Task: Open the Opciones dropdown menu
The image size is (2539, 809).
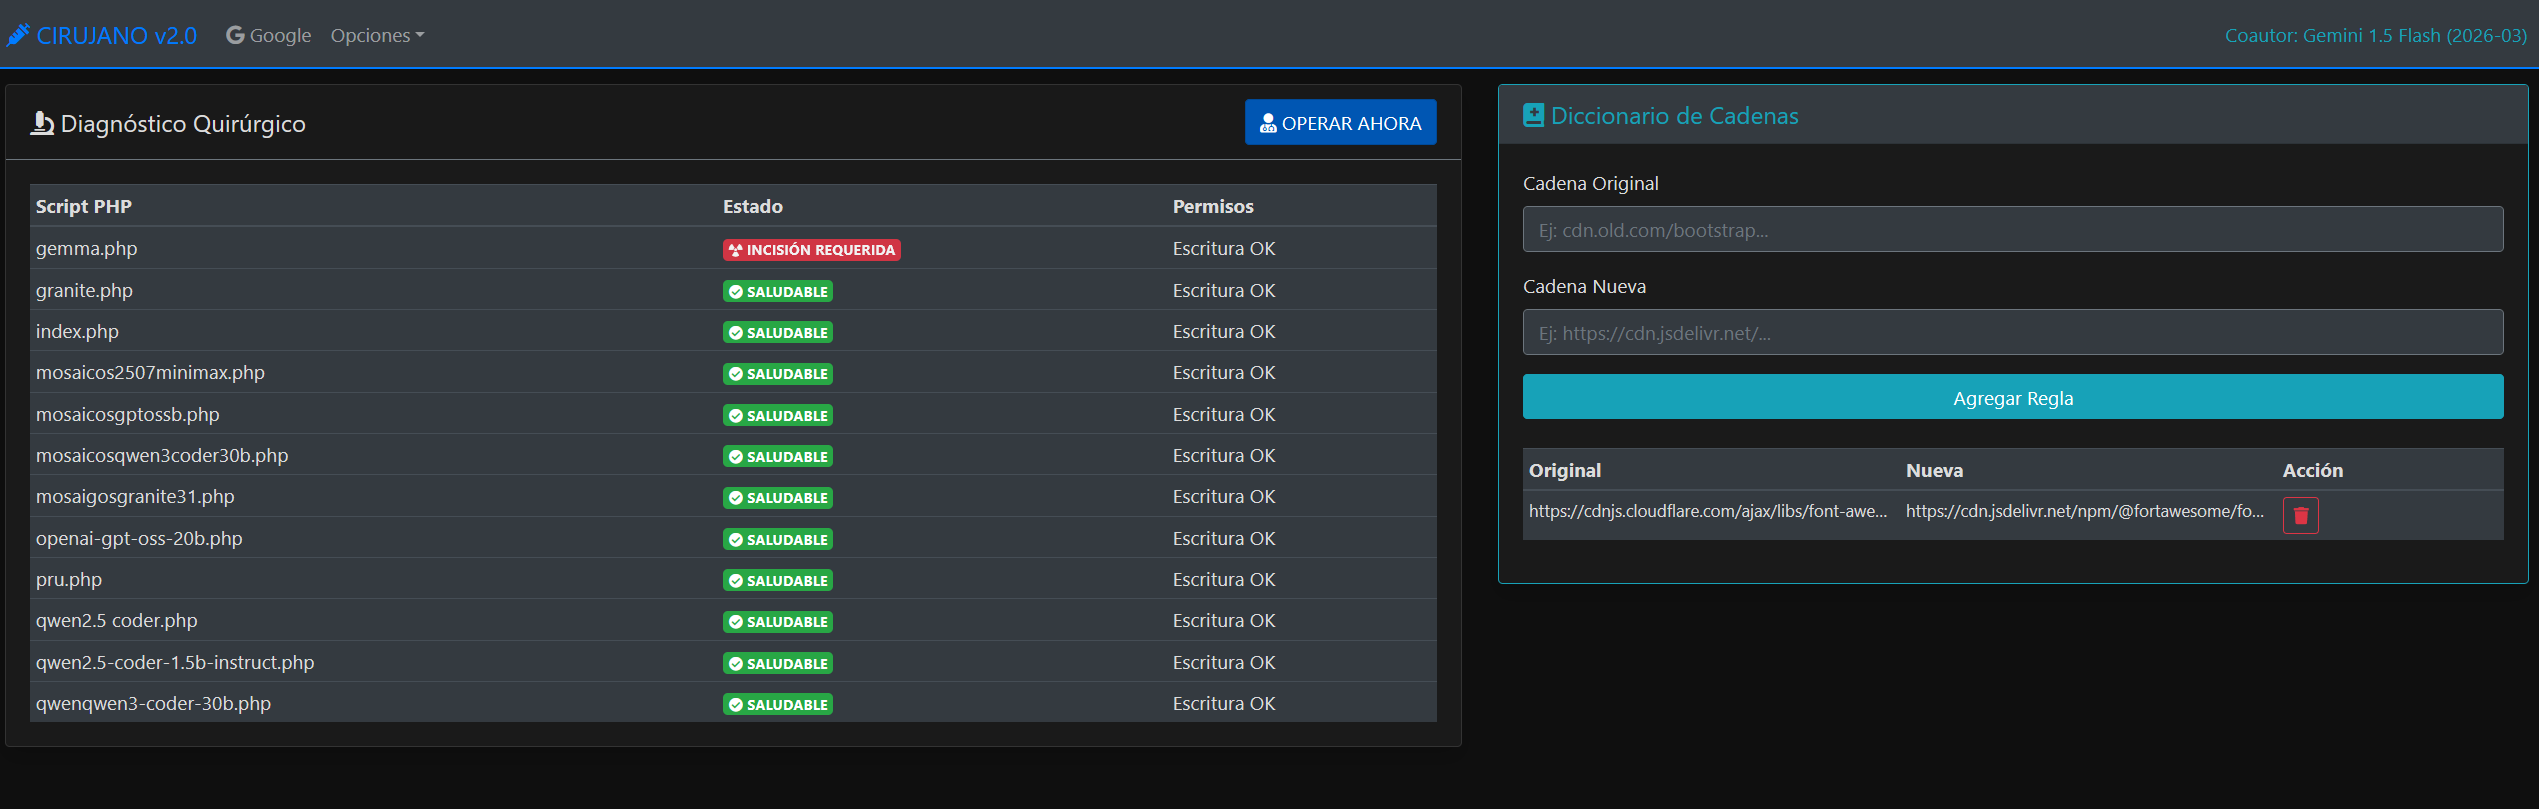Action: [377, 35]
